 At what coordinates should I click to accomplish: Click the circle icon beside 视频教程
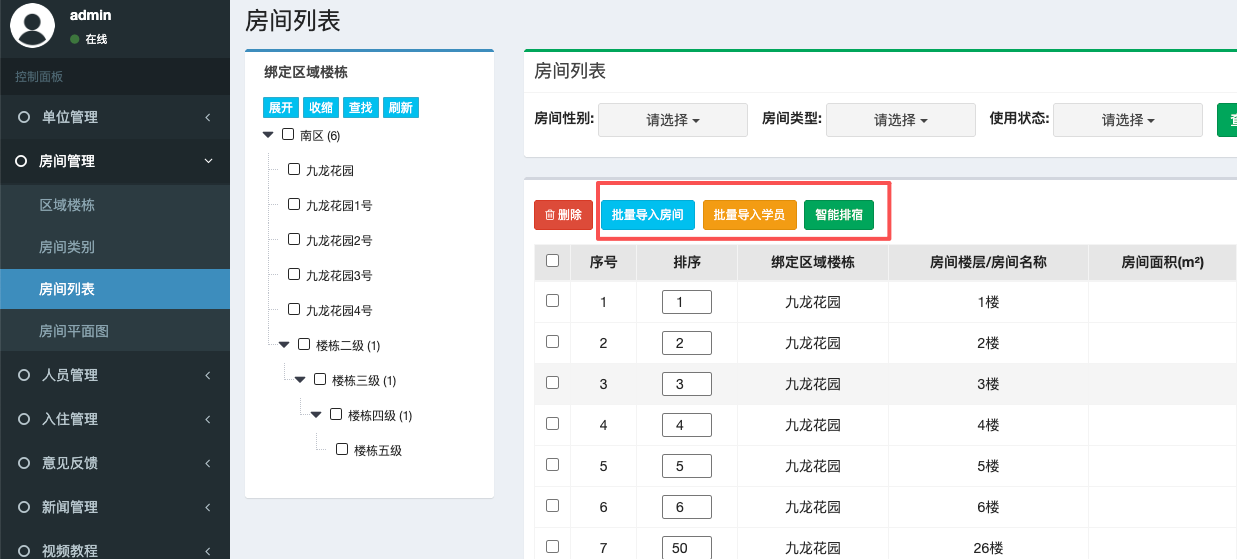point(24,550)
